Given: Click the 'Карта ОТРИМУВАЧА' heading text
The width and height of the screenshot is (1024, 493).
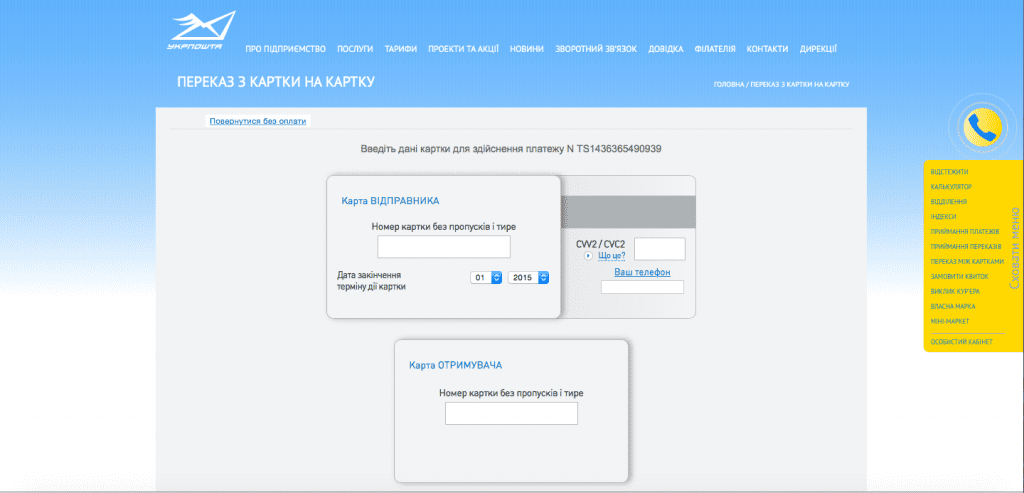Looking at the screenshot, I should [x=455, y=365].
